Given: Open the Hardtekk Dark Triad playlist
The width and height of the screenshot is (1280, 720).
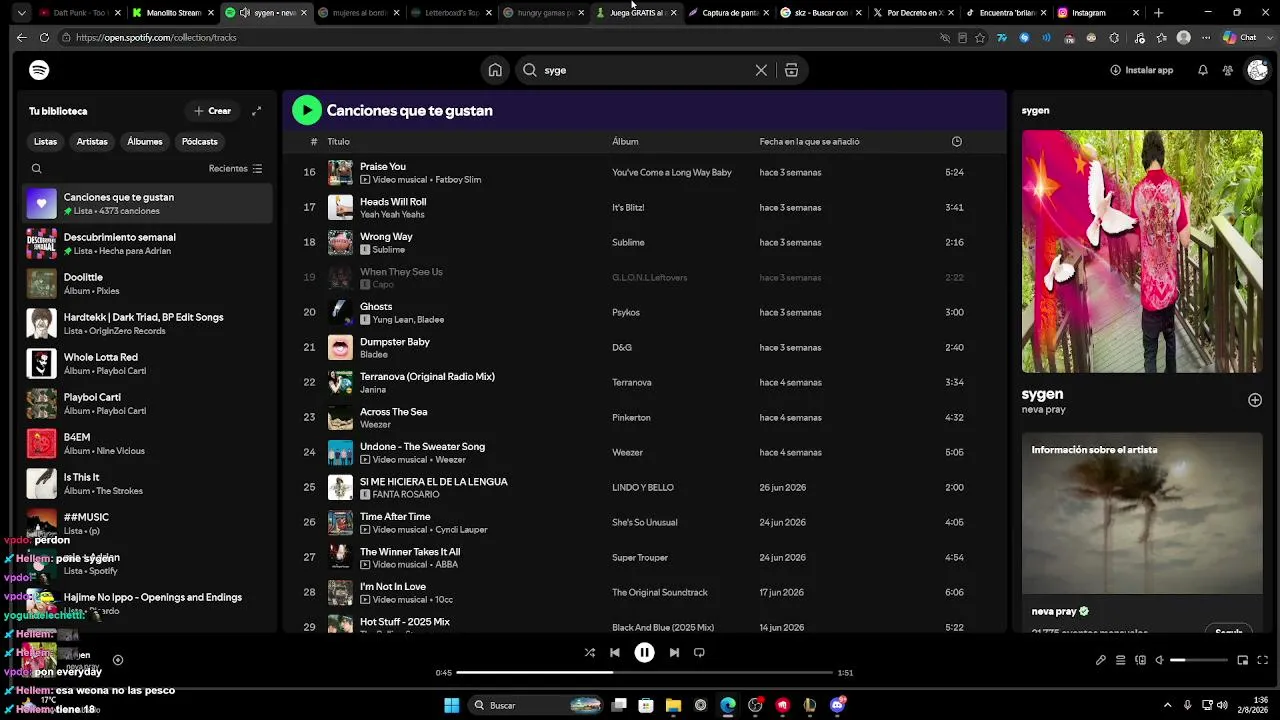Looking at the screenshot, I should (147, 324).
